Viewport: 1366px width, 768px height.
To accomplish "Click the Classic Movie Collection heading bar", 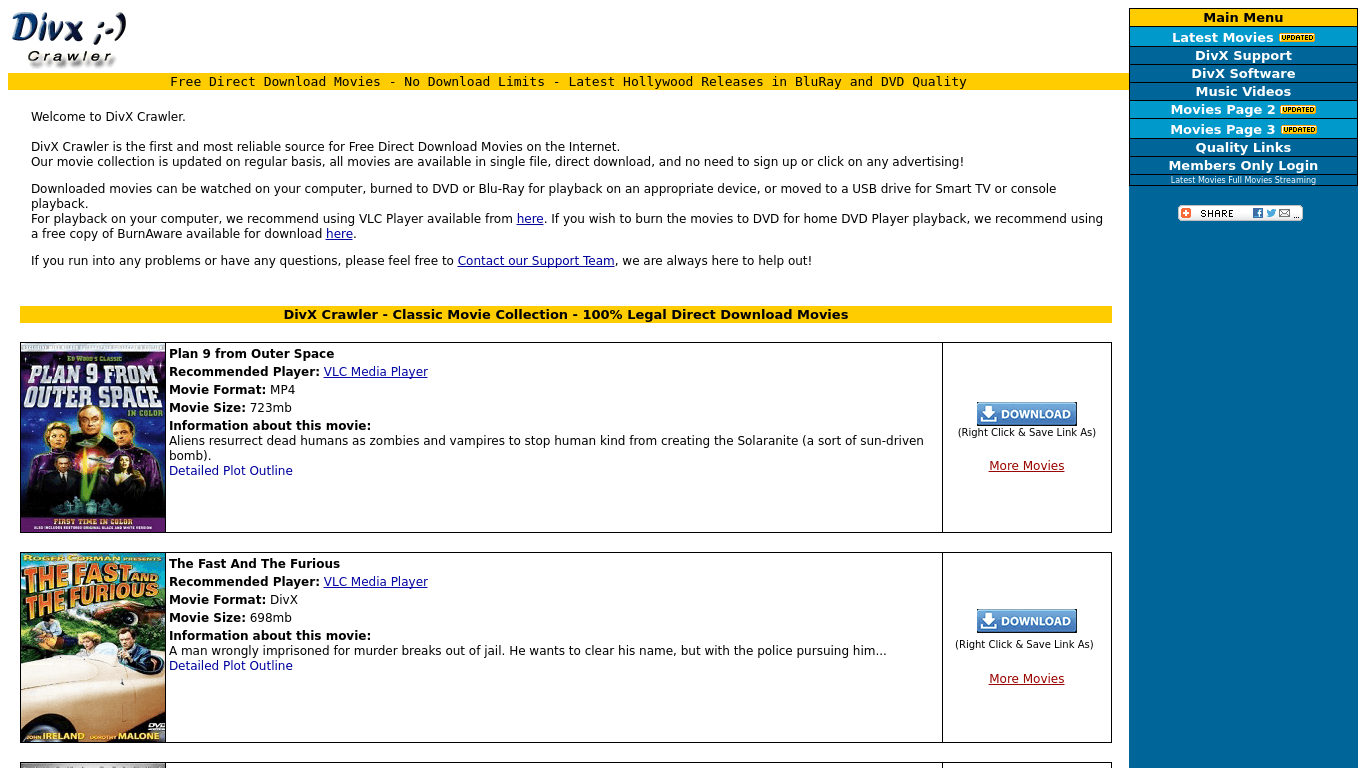I will click(566, 315).
